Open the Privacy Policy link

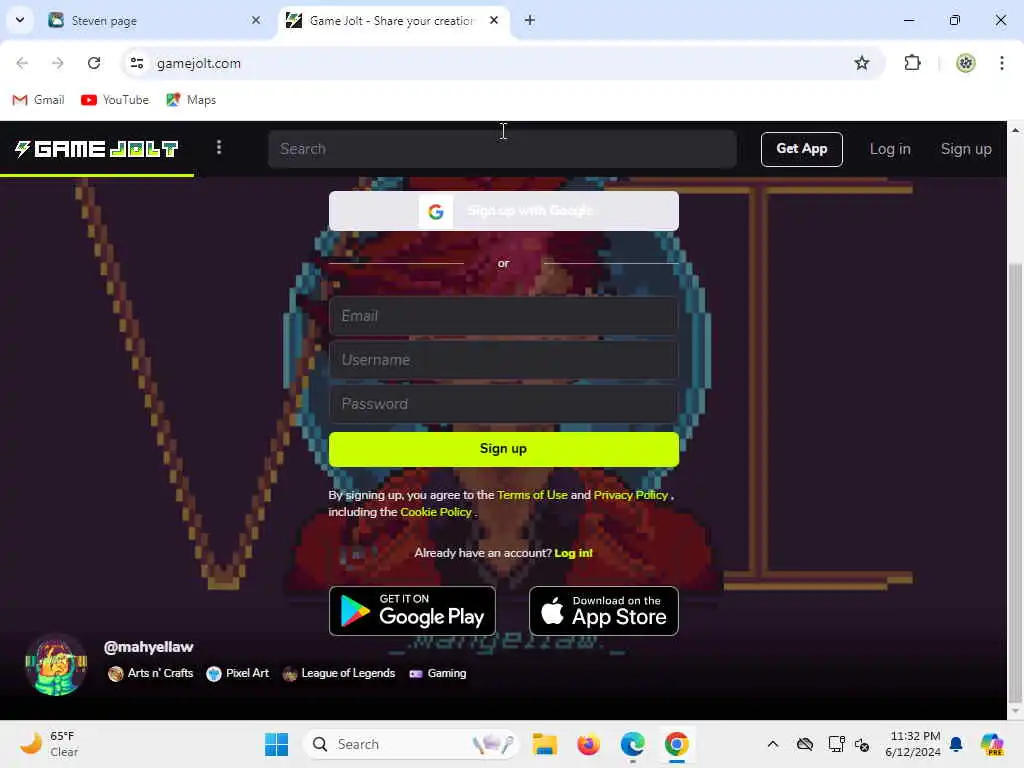coord(630,495)
